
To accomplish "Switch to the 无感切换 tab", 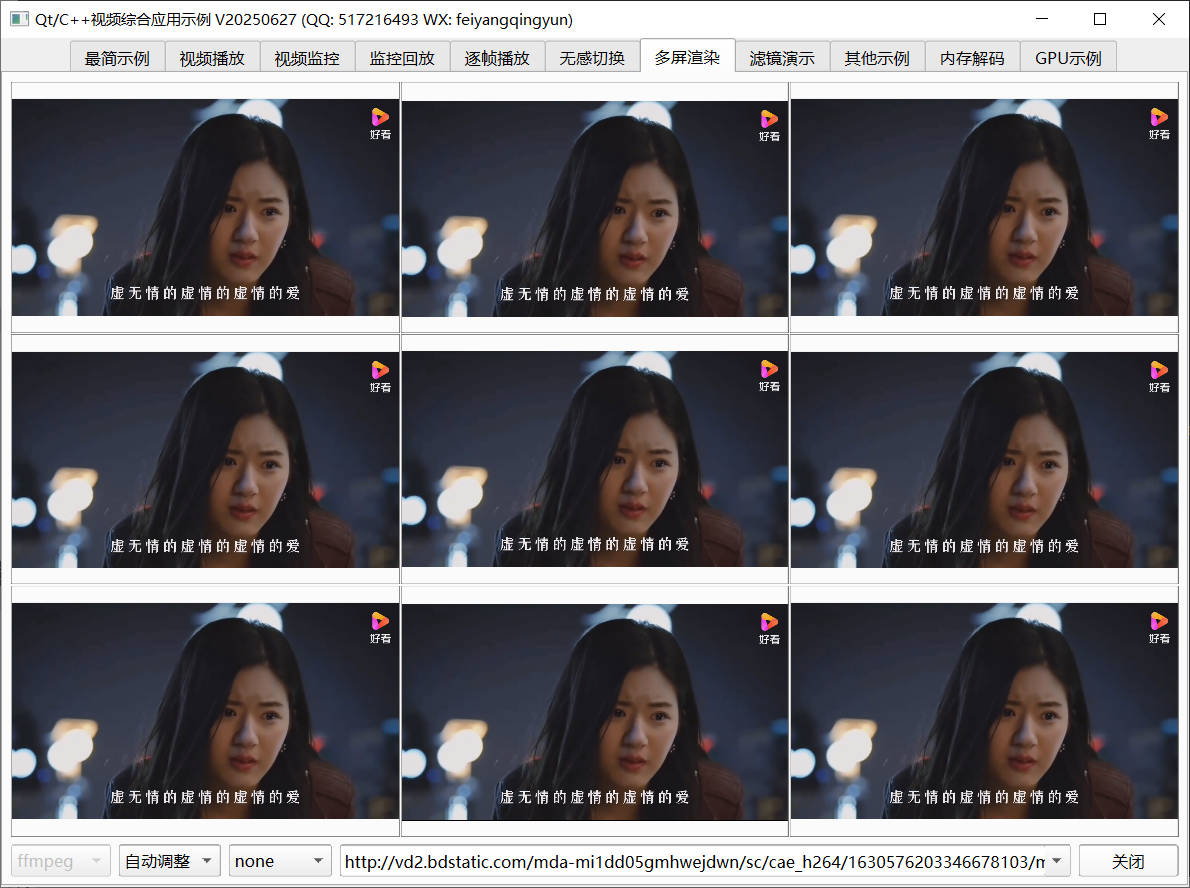I will (592, 58).
